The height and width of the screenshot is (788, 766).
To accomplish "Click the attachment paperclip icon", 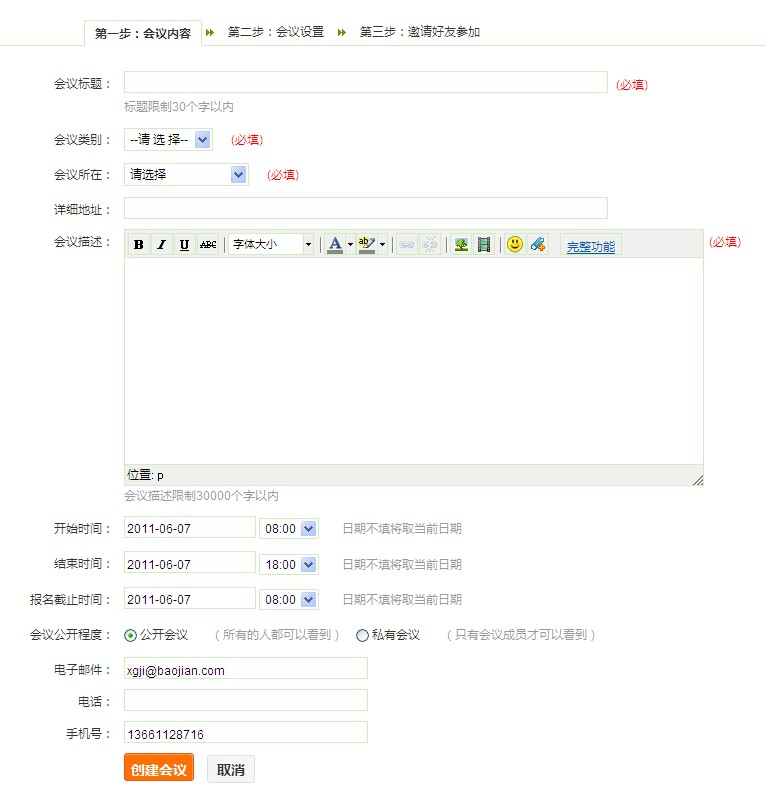I will click(x=537, y=245).
